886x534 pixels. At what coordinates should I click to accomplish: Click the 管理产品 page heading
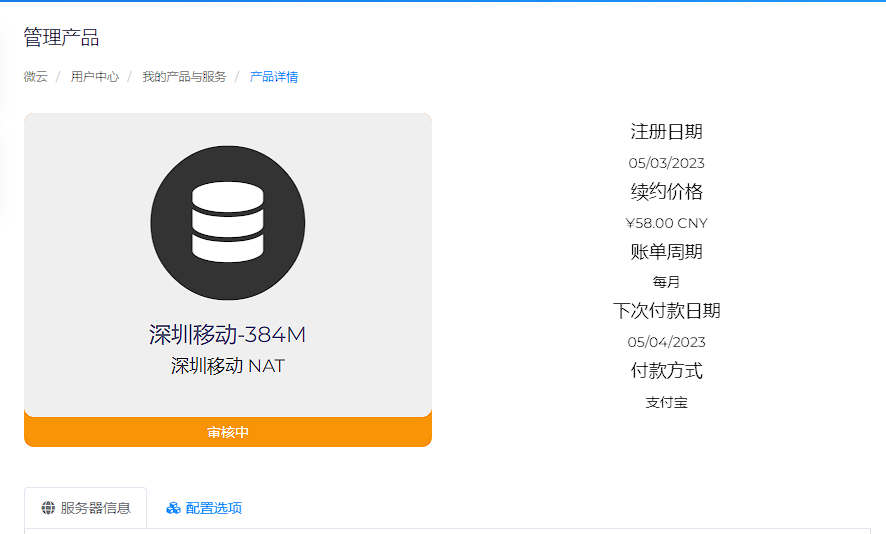(62, 37)
